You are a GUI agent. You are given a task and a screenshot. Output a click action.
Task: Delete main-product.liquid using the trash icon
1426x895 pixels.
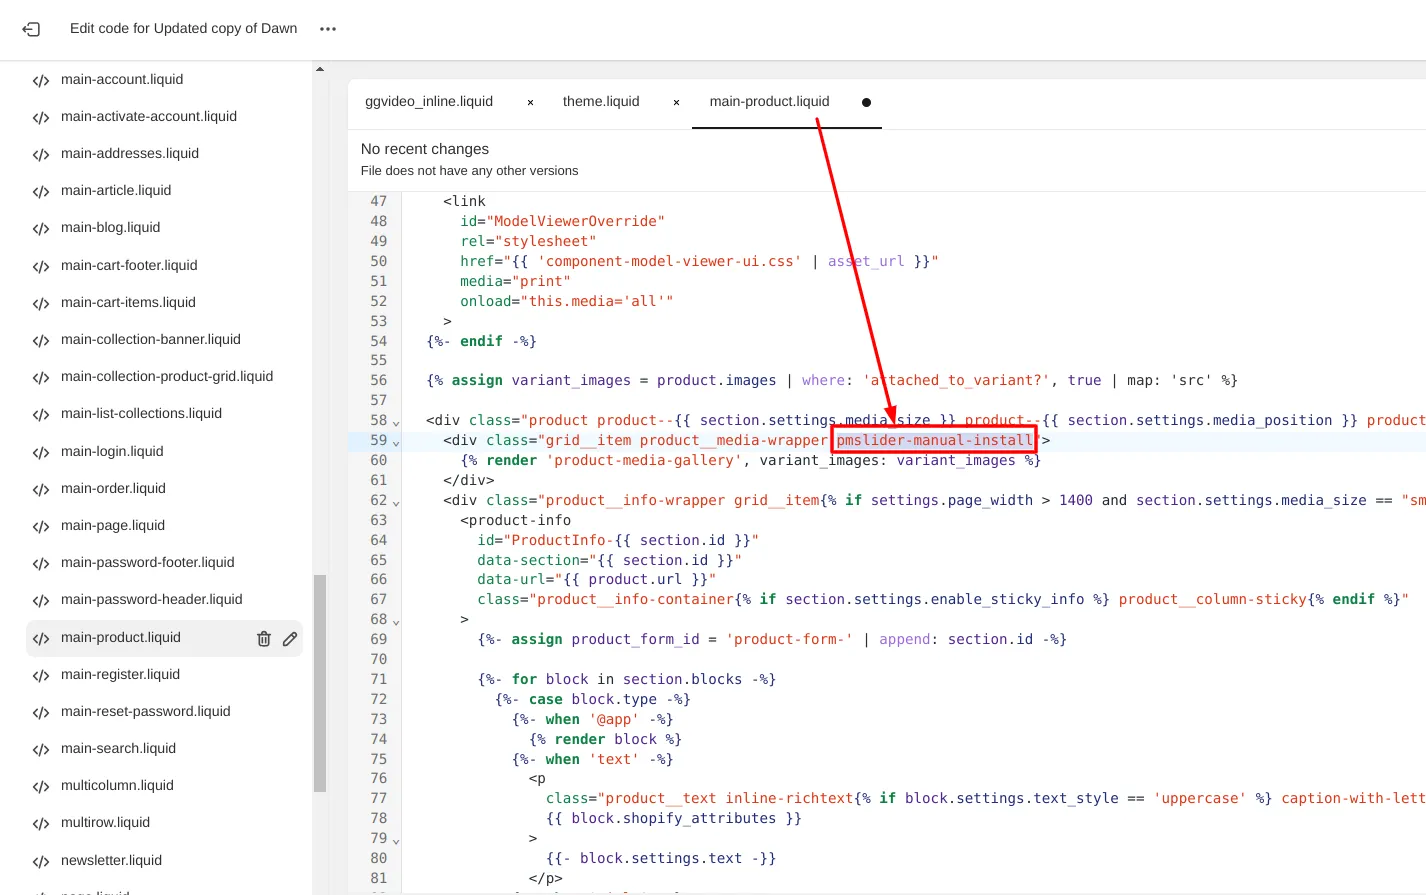(263, 637)
